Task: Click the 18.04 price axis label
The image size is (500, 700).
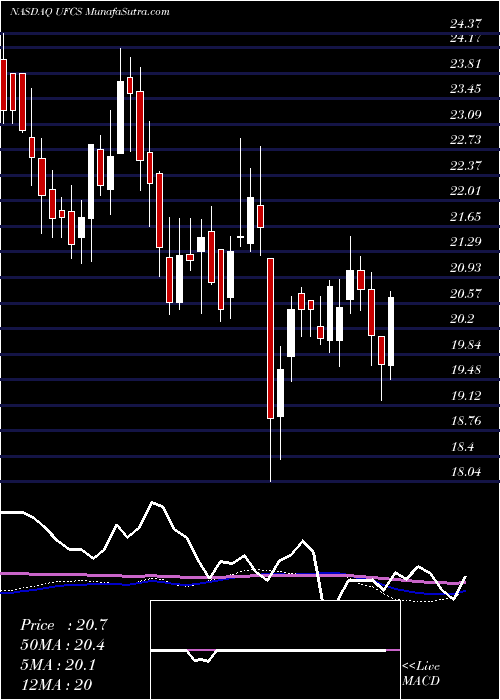Action: tap(465, 472)
